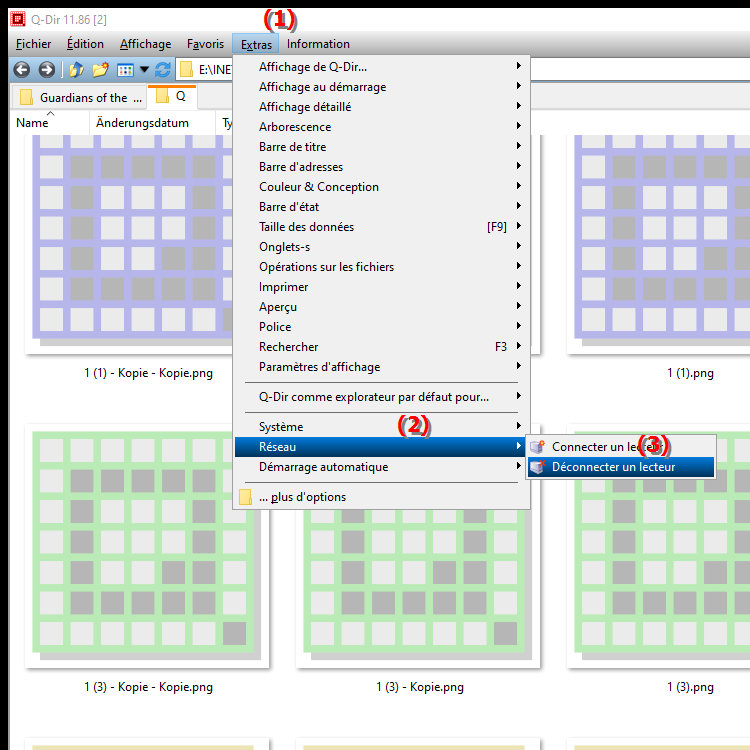Click the view mode grid icon
Viewport: 750px width, 750px height.
tap(125, 70)
